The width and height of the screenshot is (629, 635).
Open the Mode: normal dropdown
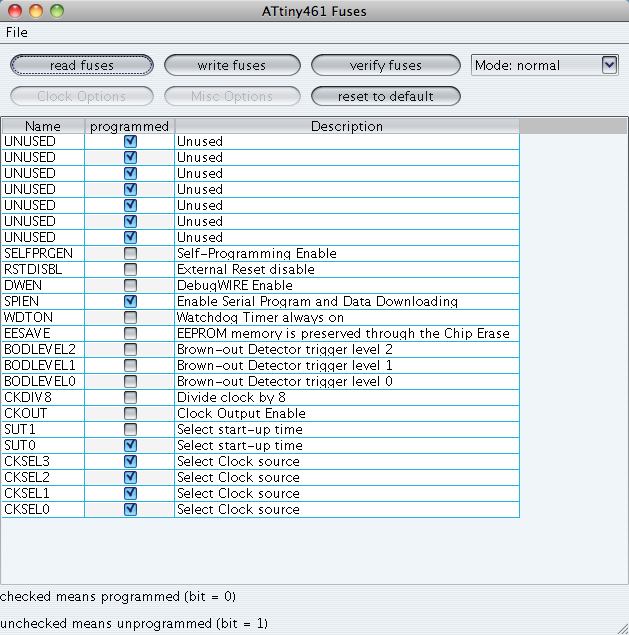[x=545, y=65]
